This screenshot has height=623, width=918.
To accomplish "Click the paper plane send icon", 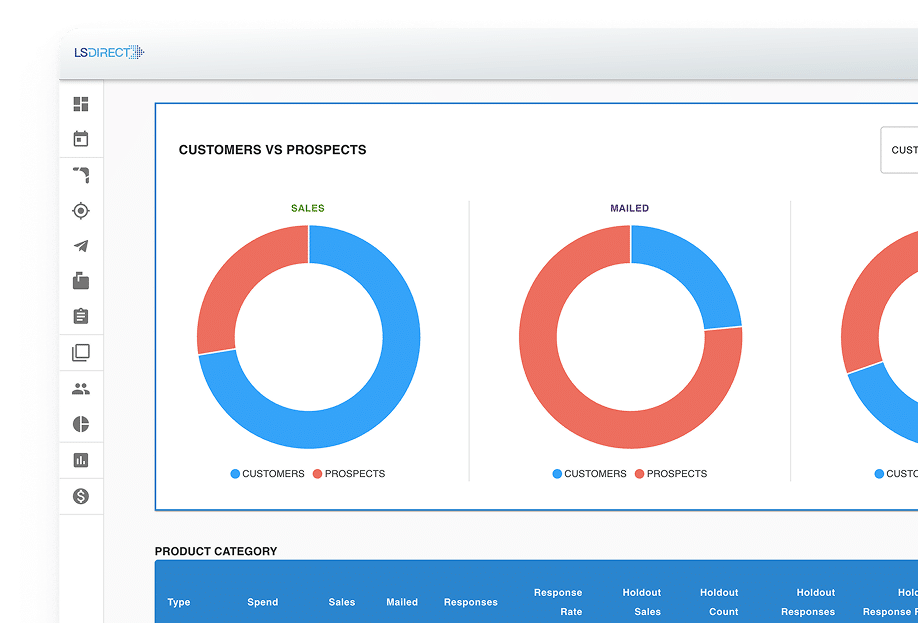I will tap(81, 246).
